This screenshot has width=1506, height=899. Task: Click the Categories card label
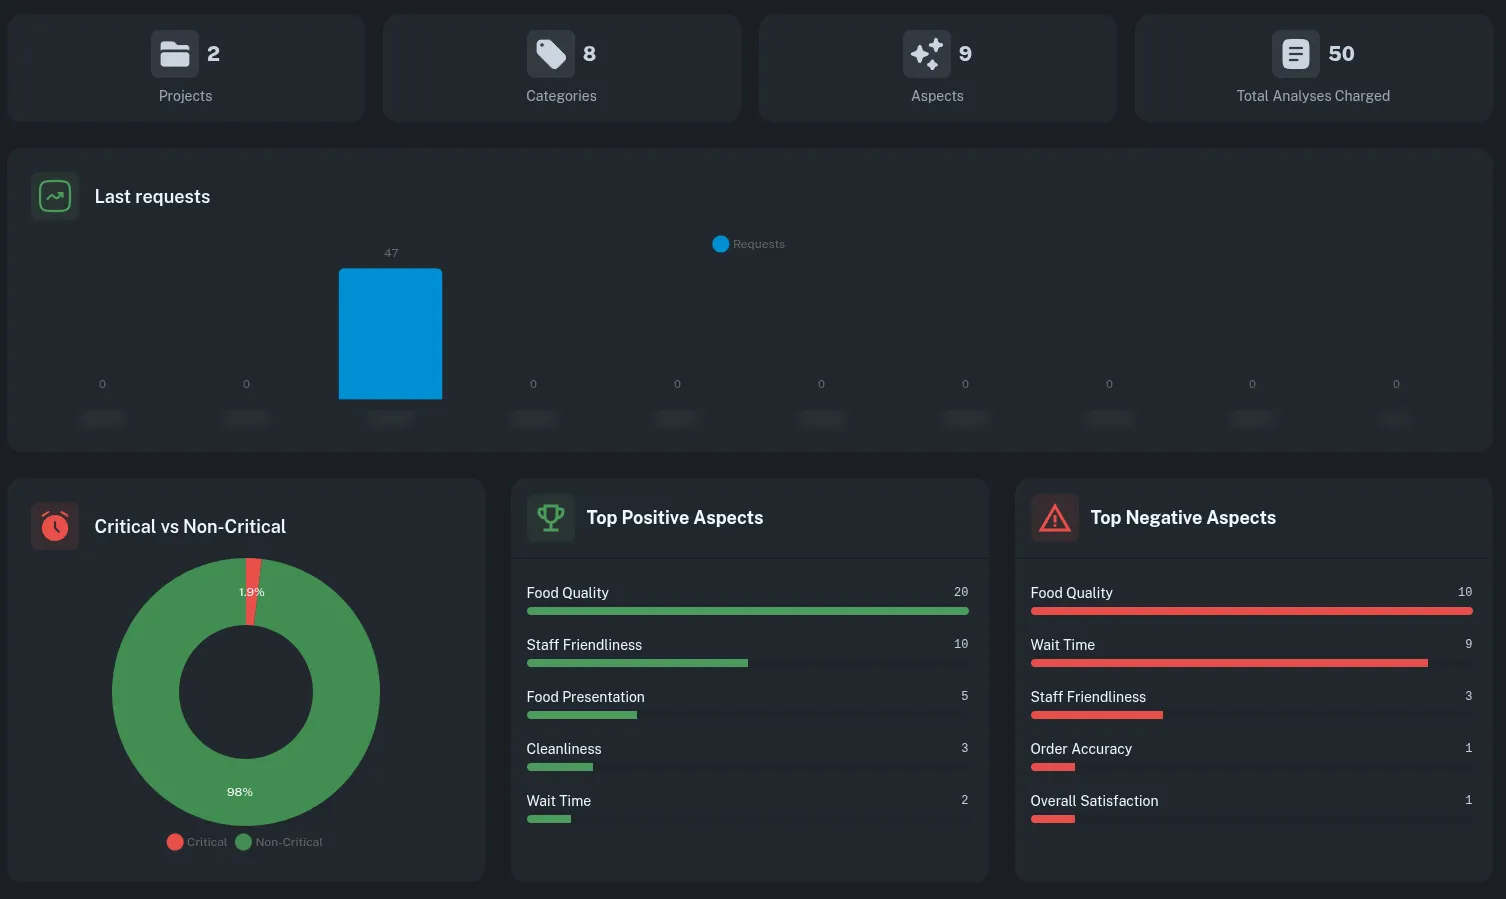click(x=561, y=96)
